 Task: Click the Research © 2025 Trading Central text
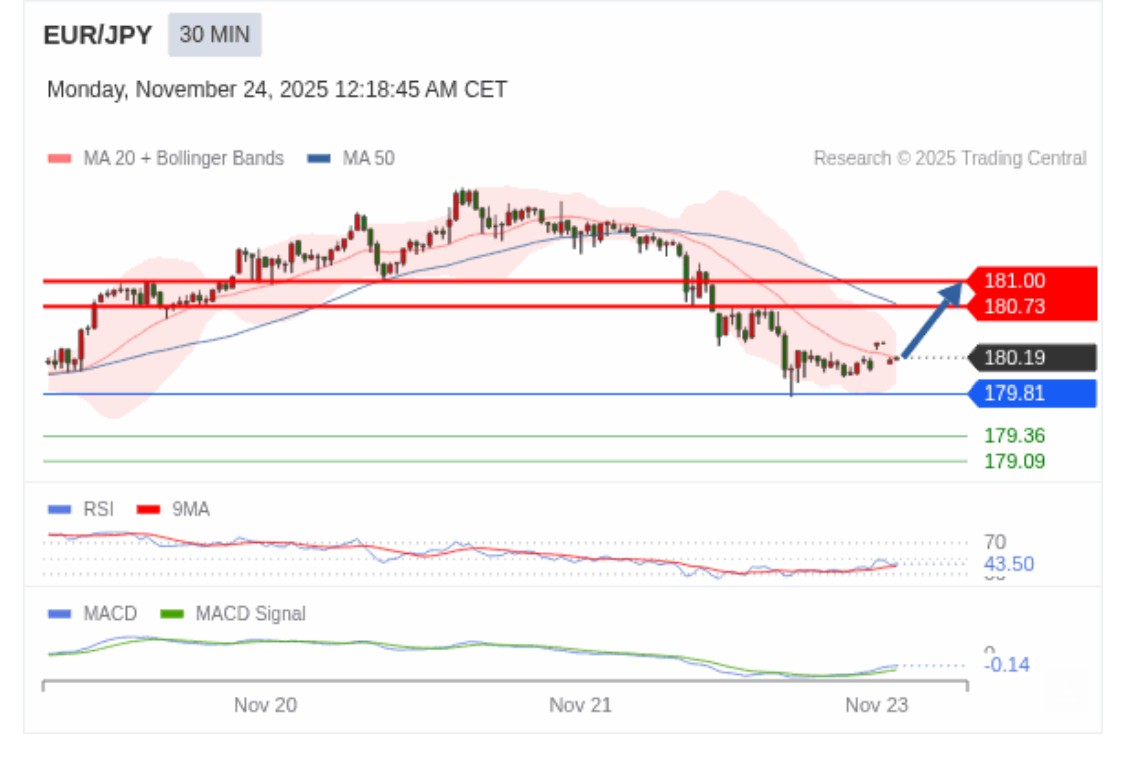[949, 159]
